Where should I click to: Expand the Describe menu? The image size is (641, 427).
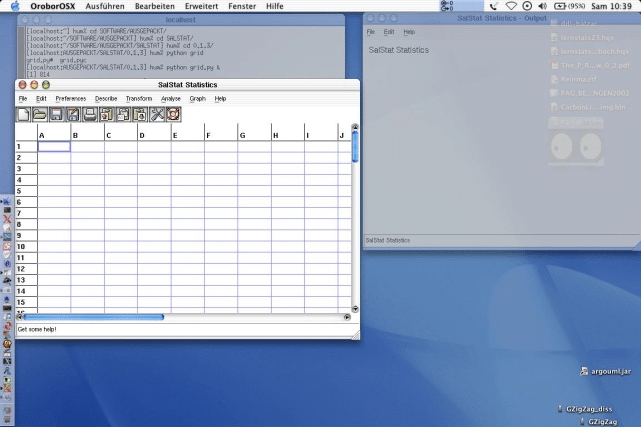(106, 99)
